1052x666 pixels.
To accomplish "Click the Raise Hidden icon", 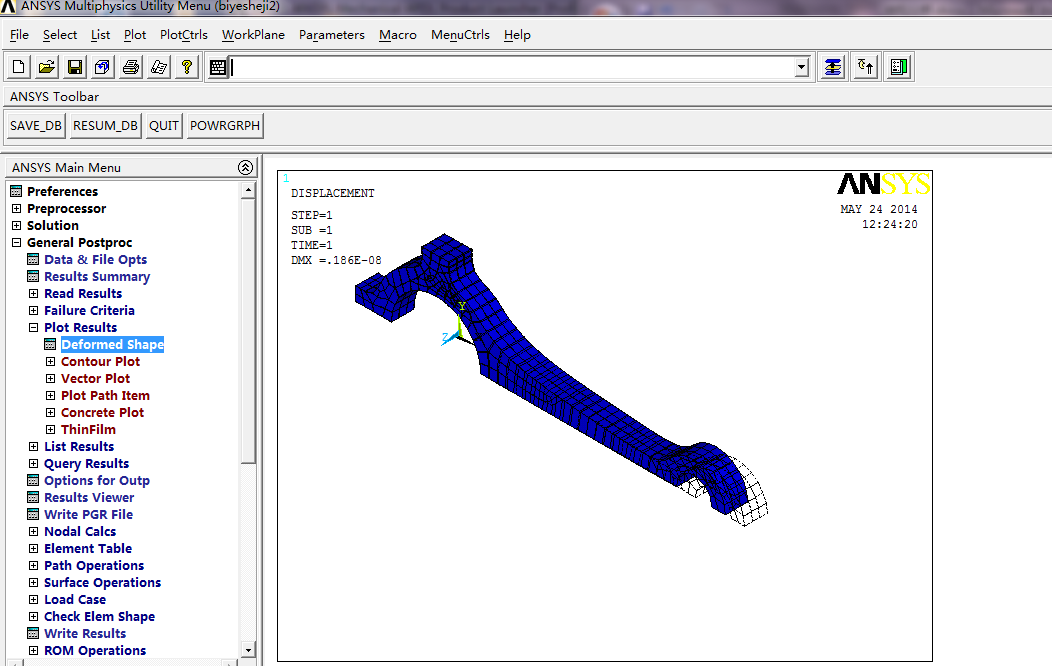I will pyautogui.click(x=833, y=67).
